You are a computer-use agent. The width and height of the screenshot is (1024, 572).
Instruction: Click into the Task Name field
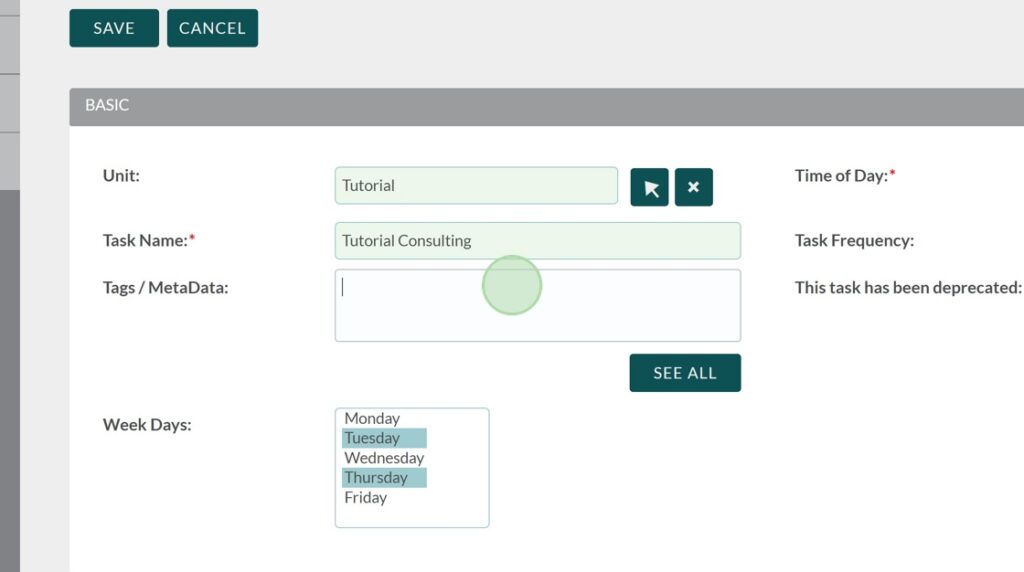537,241
